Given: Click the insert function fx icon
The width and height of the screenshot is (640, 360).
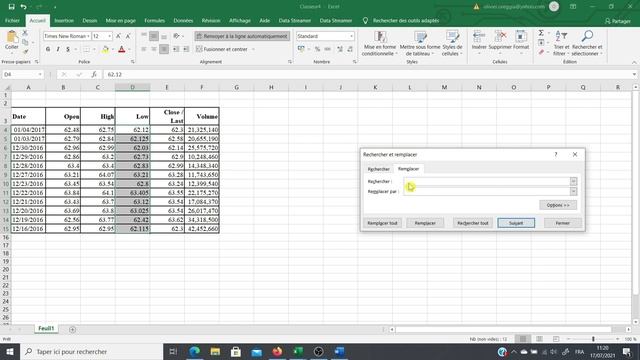Looking at the screenshot, I should click(94, 74).
